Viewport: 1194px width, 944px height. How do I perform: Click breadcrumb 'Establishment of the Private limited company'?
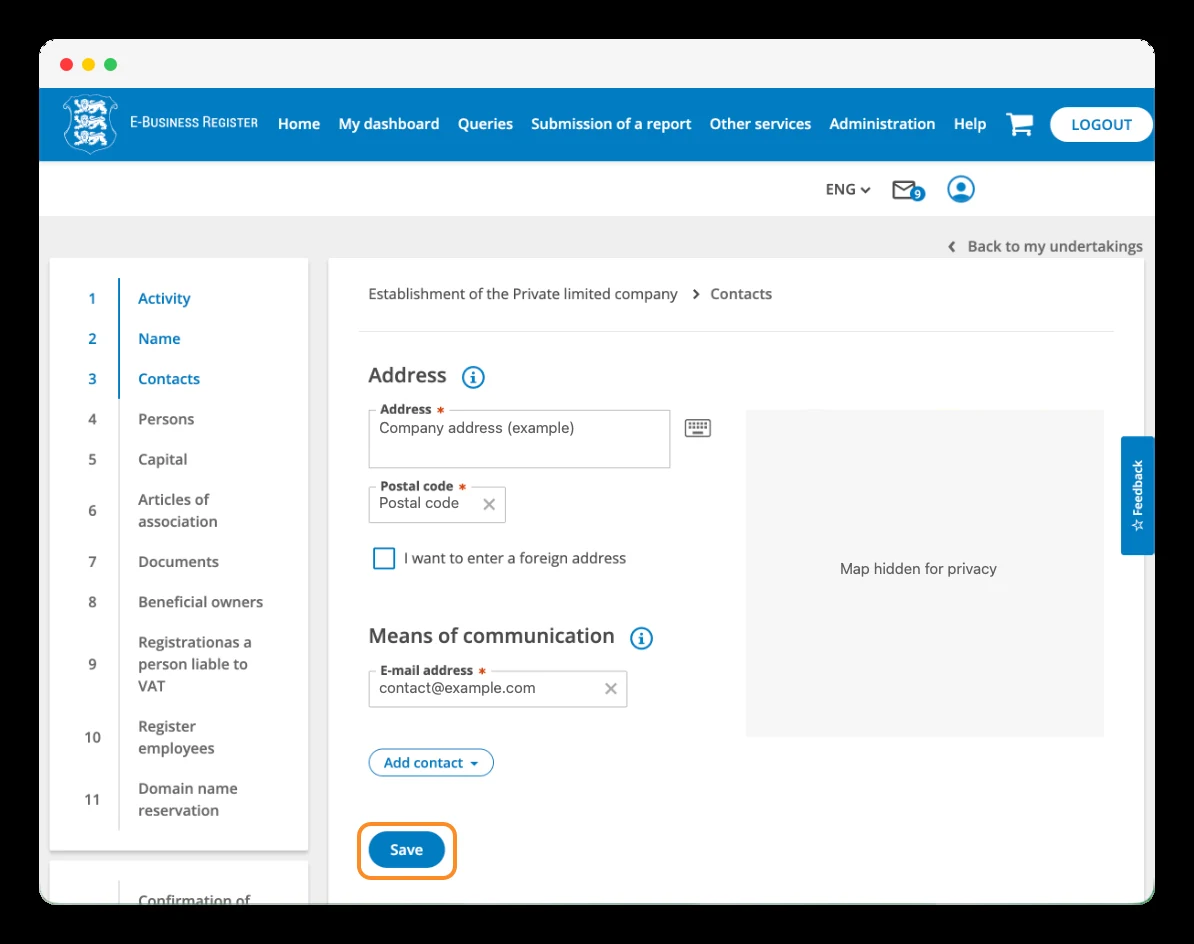[522, 294]
